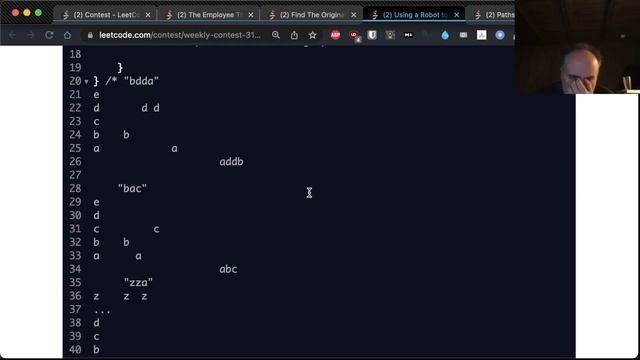Viewport: 640px width, 360px height.
Task: Reload the page with the refresh icon
Action: (x=49, y=35)
